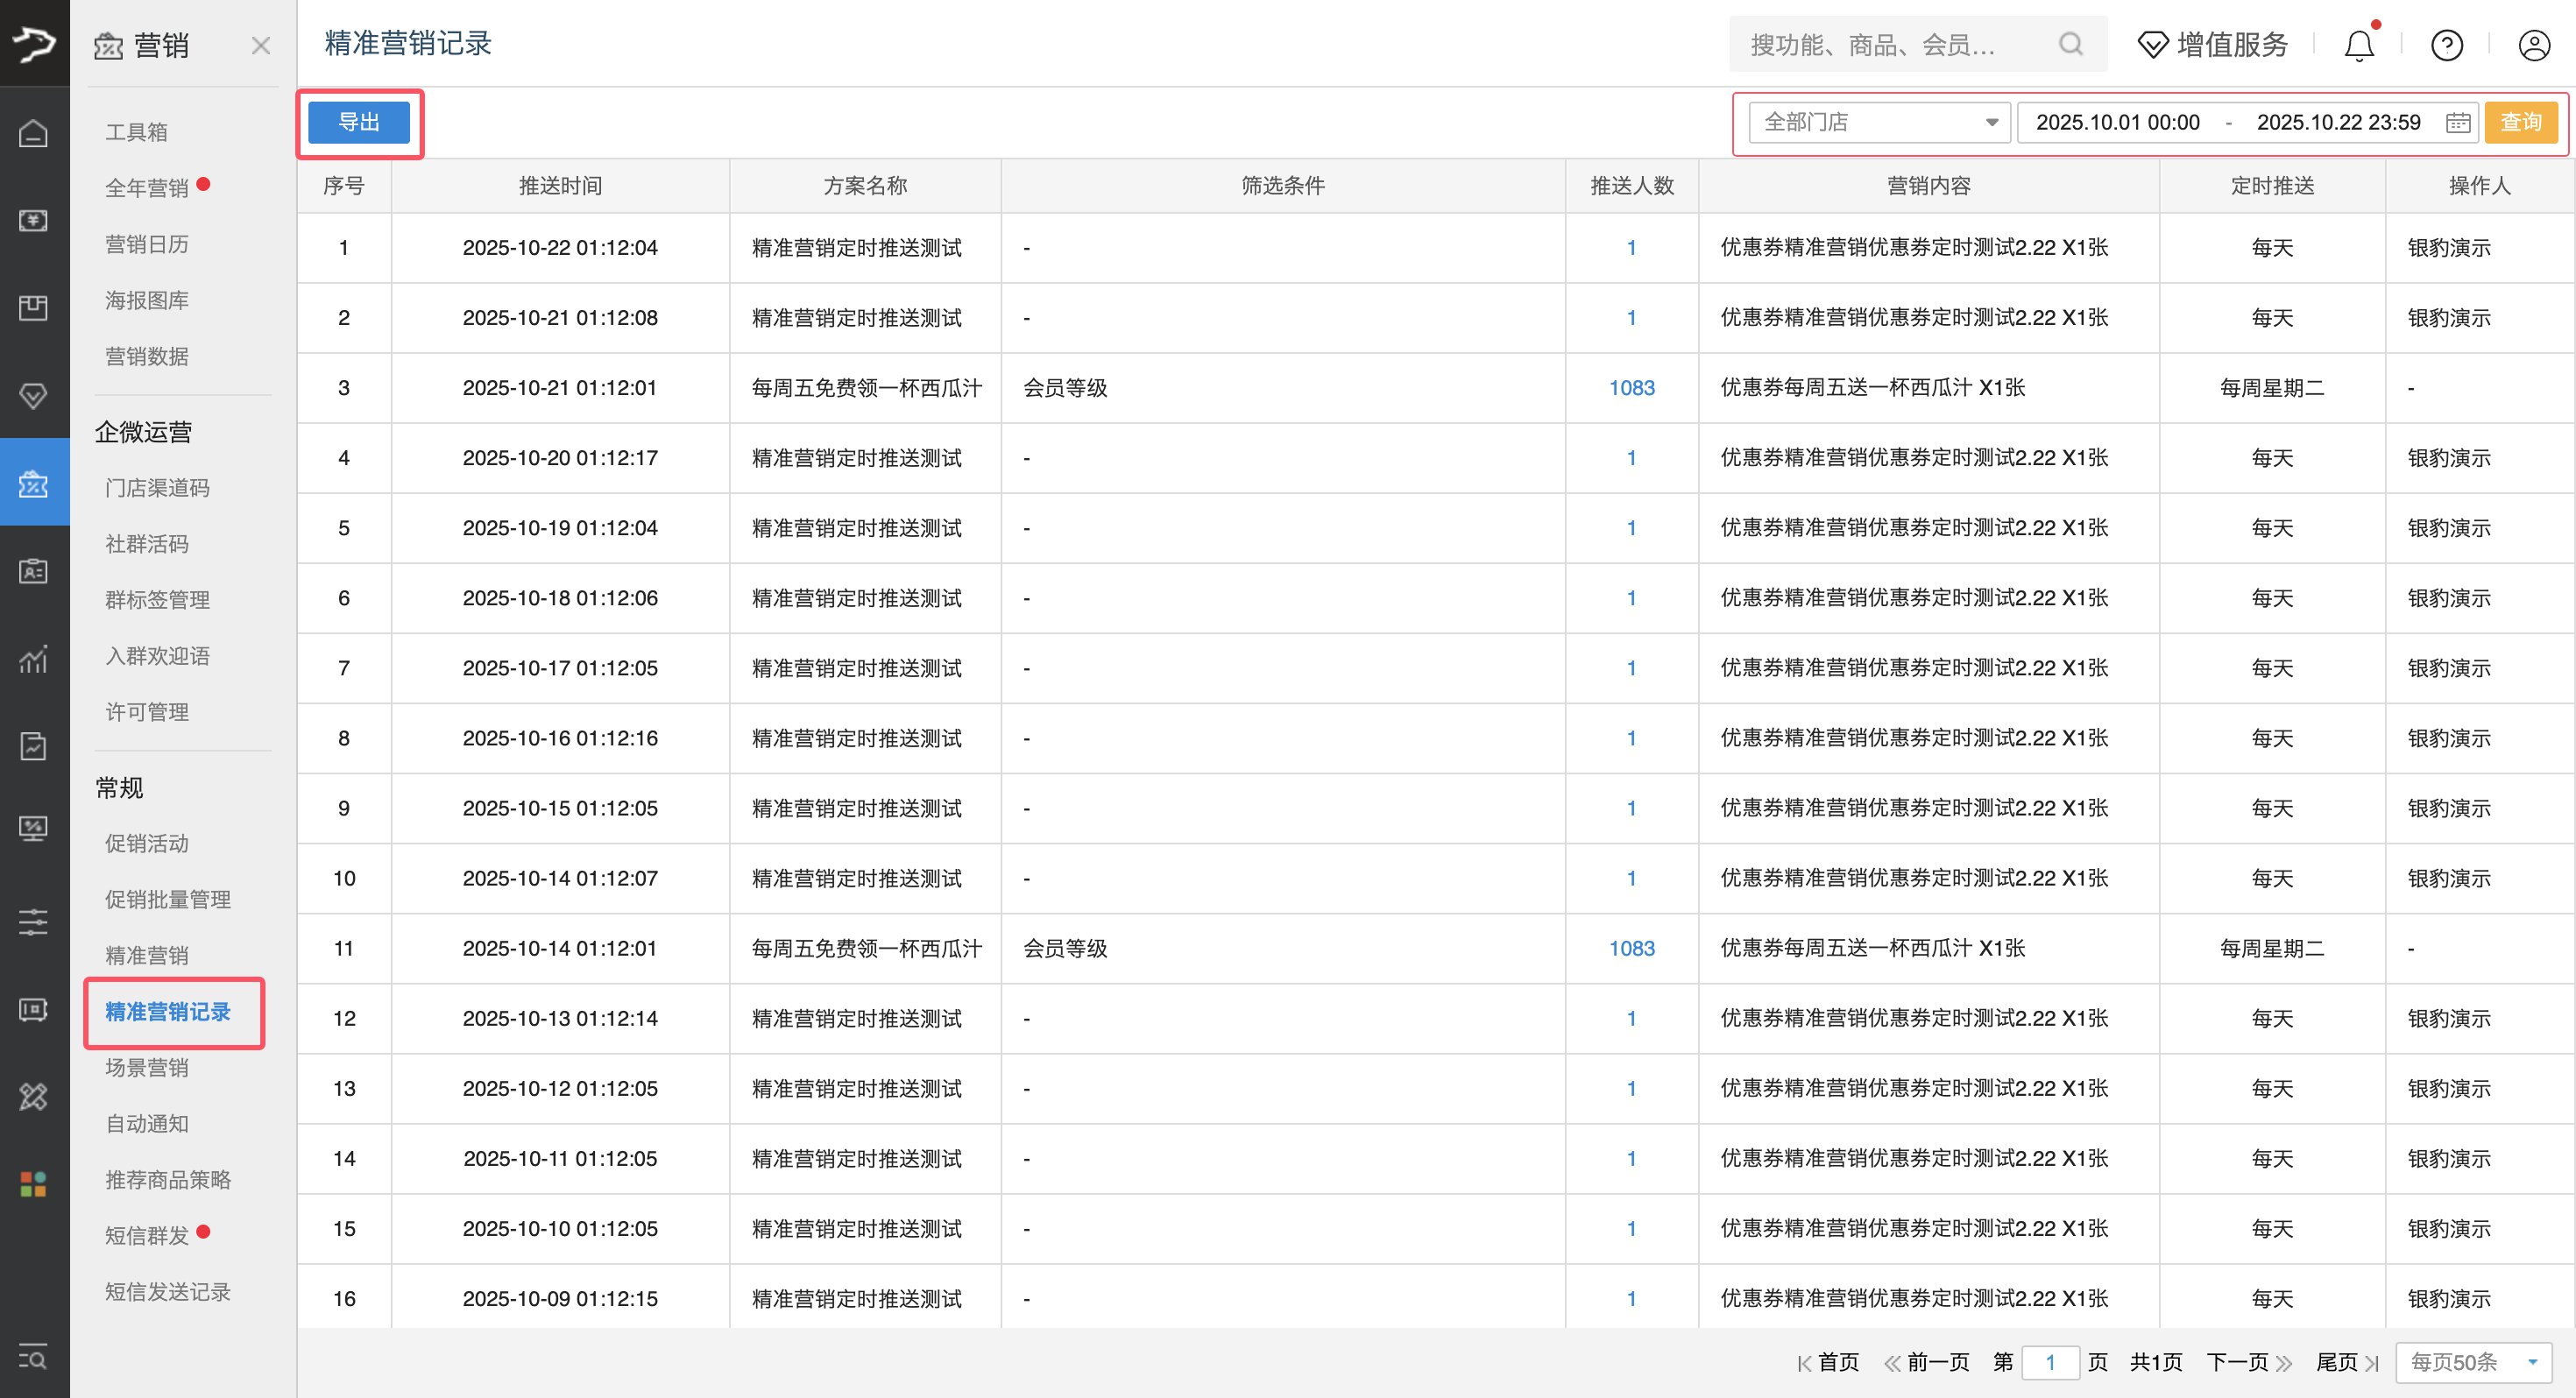Viewport: 2576px width, 1398px height.
Task: Open the 每页50条 page size dropdown
Action: [x=2472, y=1362]
